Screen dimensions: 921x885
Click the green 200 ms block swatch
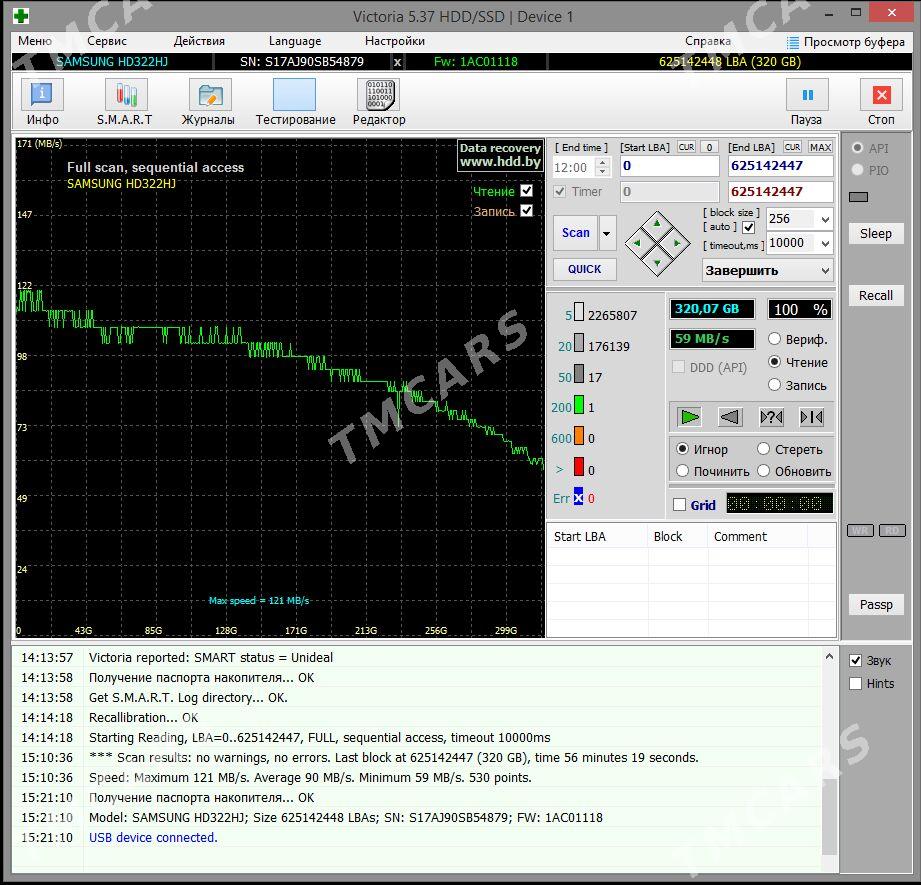(x=579, y=405)
